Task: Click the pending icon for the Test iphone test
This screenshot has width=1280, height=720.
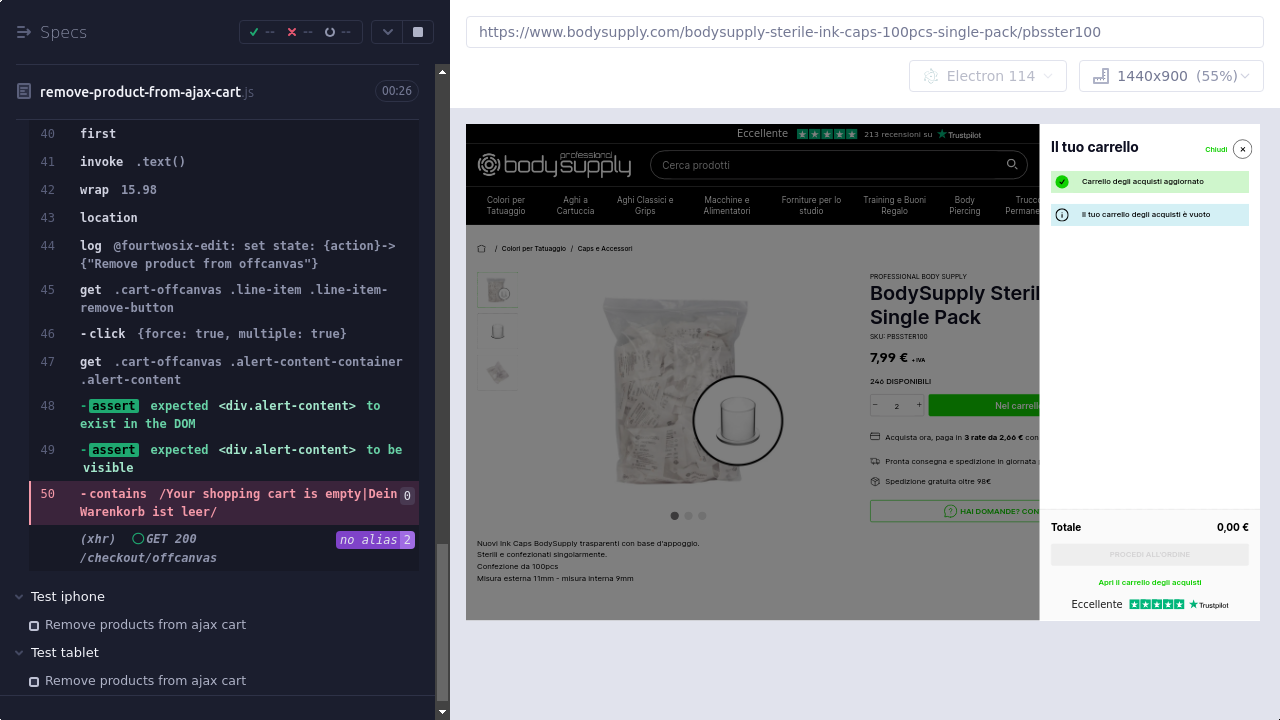Action: click(x=34, y=626)
